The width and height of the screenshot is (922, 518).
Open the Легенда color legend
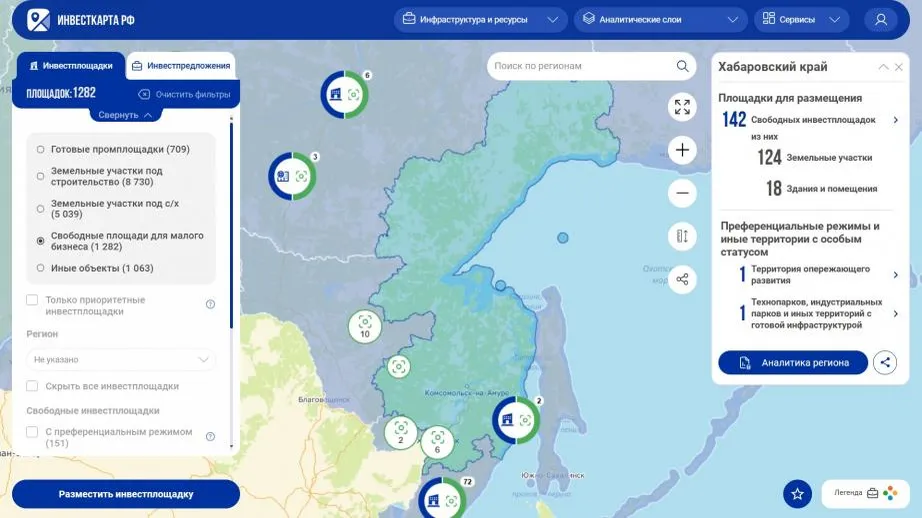coord(866,493)
